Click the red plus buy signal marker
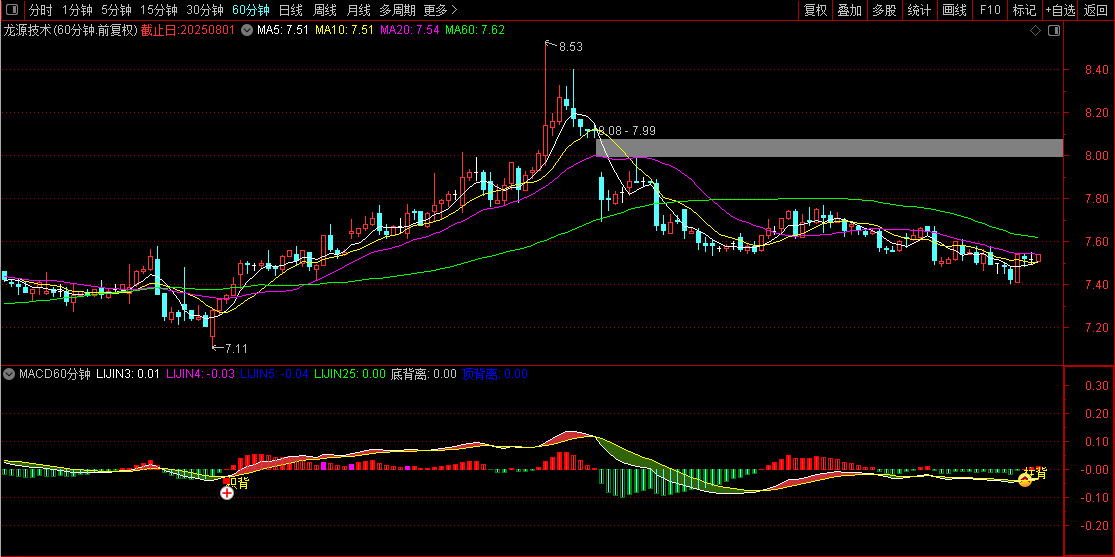Image resolution: width=1115 pixels, height=557 pixels. [227, 491]
